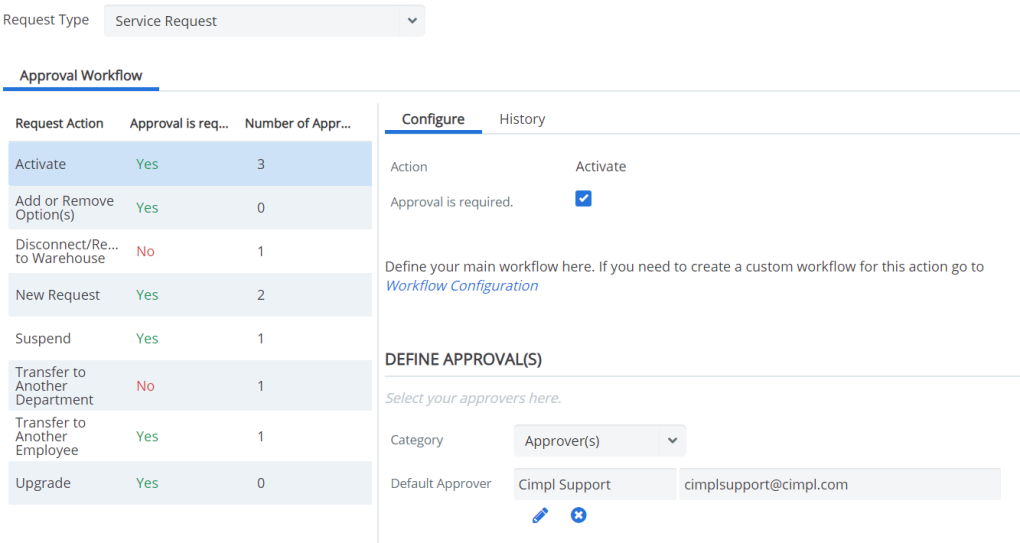This screenshot has width=1020, height=543.
Task: Select the Configure tab
Action: 433,119
